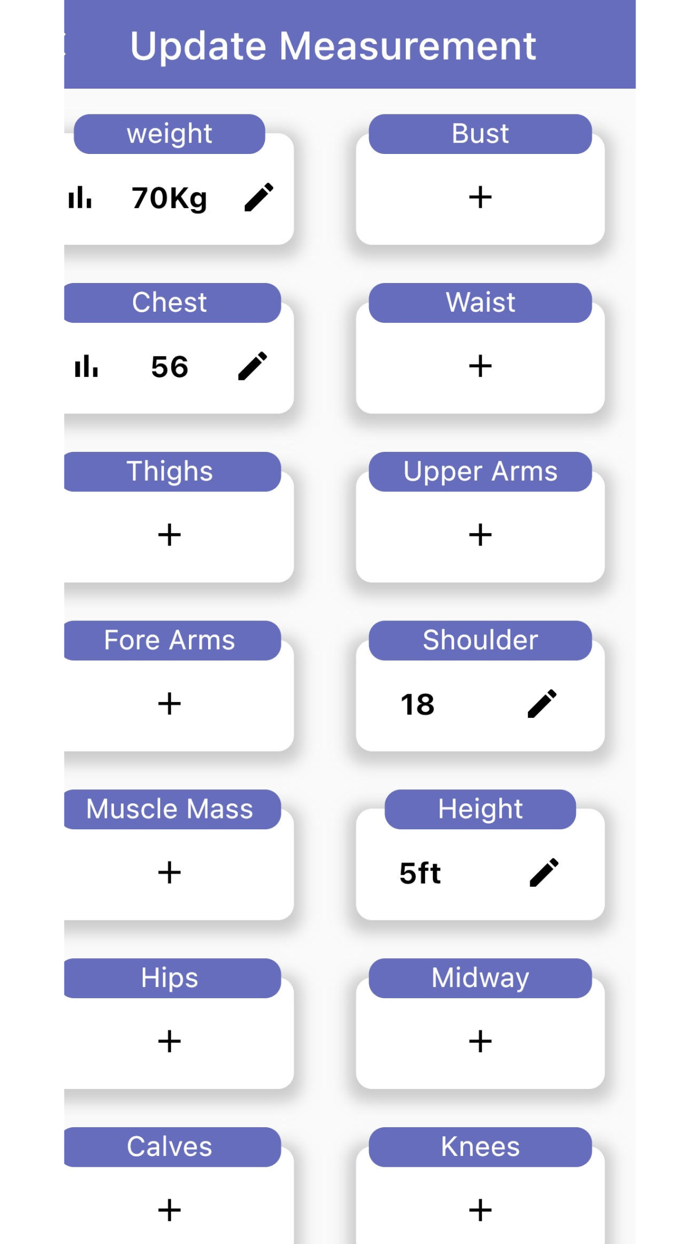Tap the Height label tag
Viewport: 700px width, 1244px height.
[480, 809]
